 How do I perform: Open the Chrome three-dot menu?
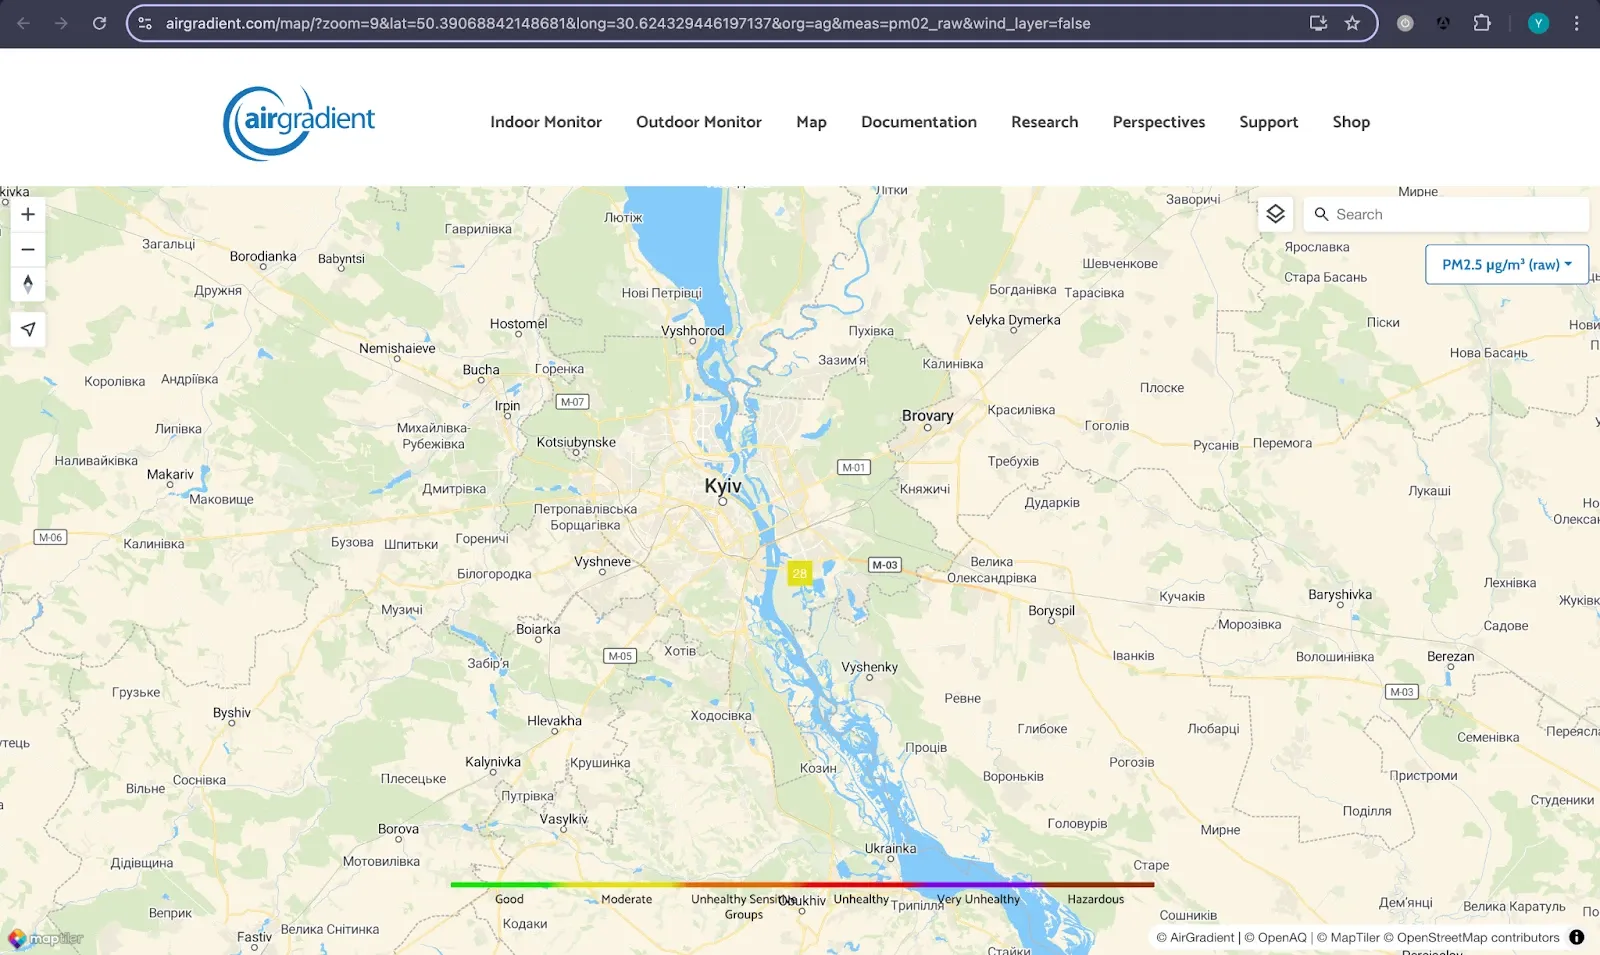(x=1577, y=23)
